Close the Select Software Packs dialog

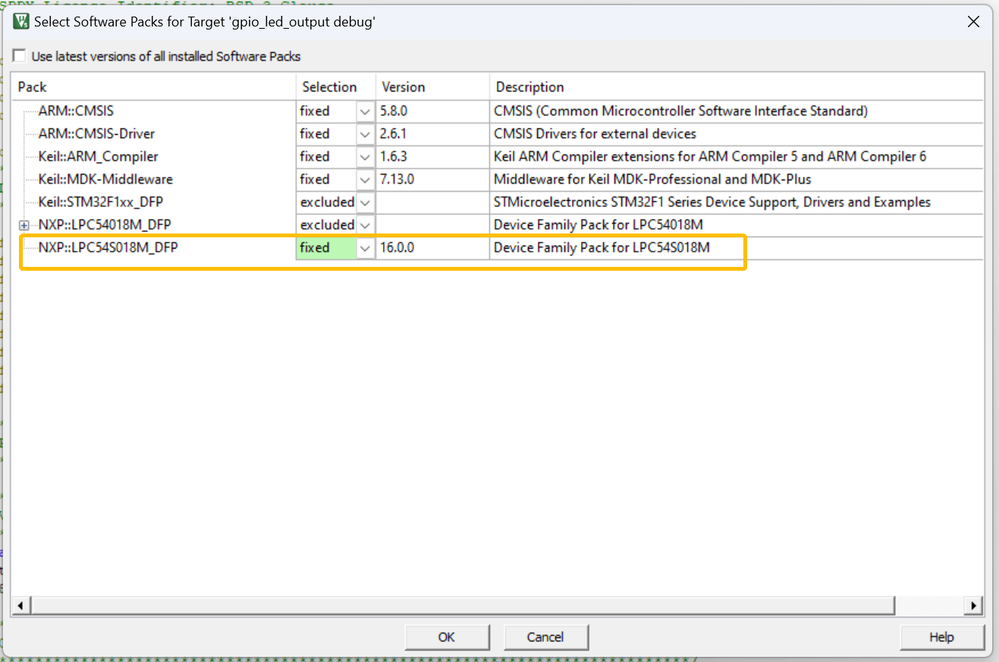tap(973, 22)
